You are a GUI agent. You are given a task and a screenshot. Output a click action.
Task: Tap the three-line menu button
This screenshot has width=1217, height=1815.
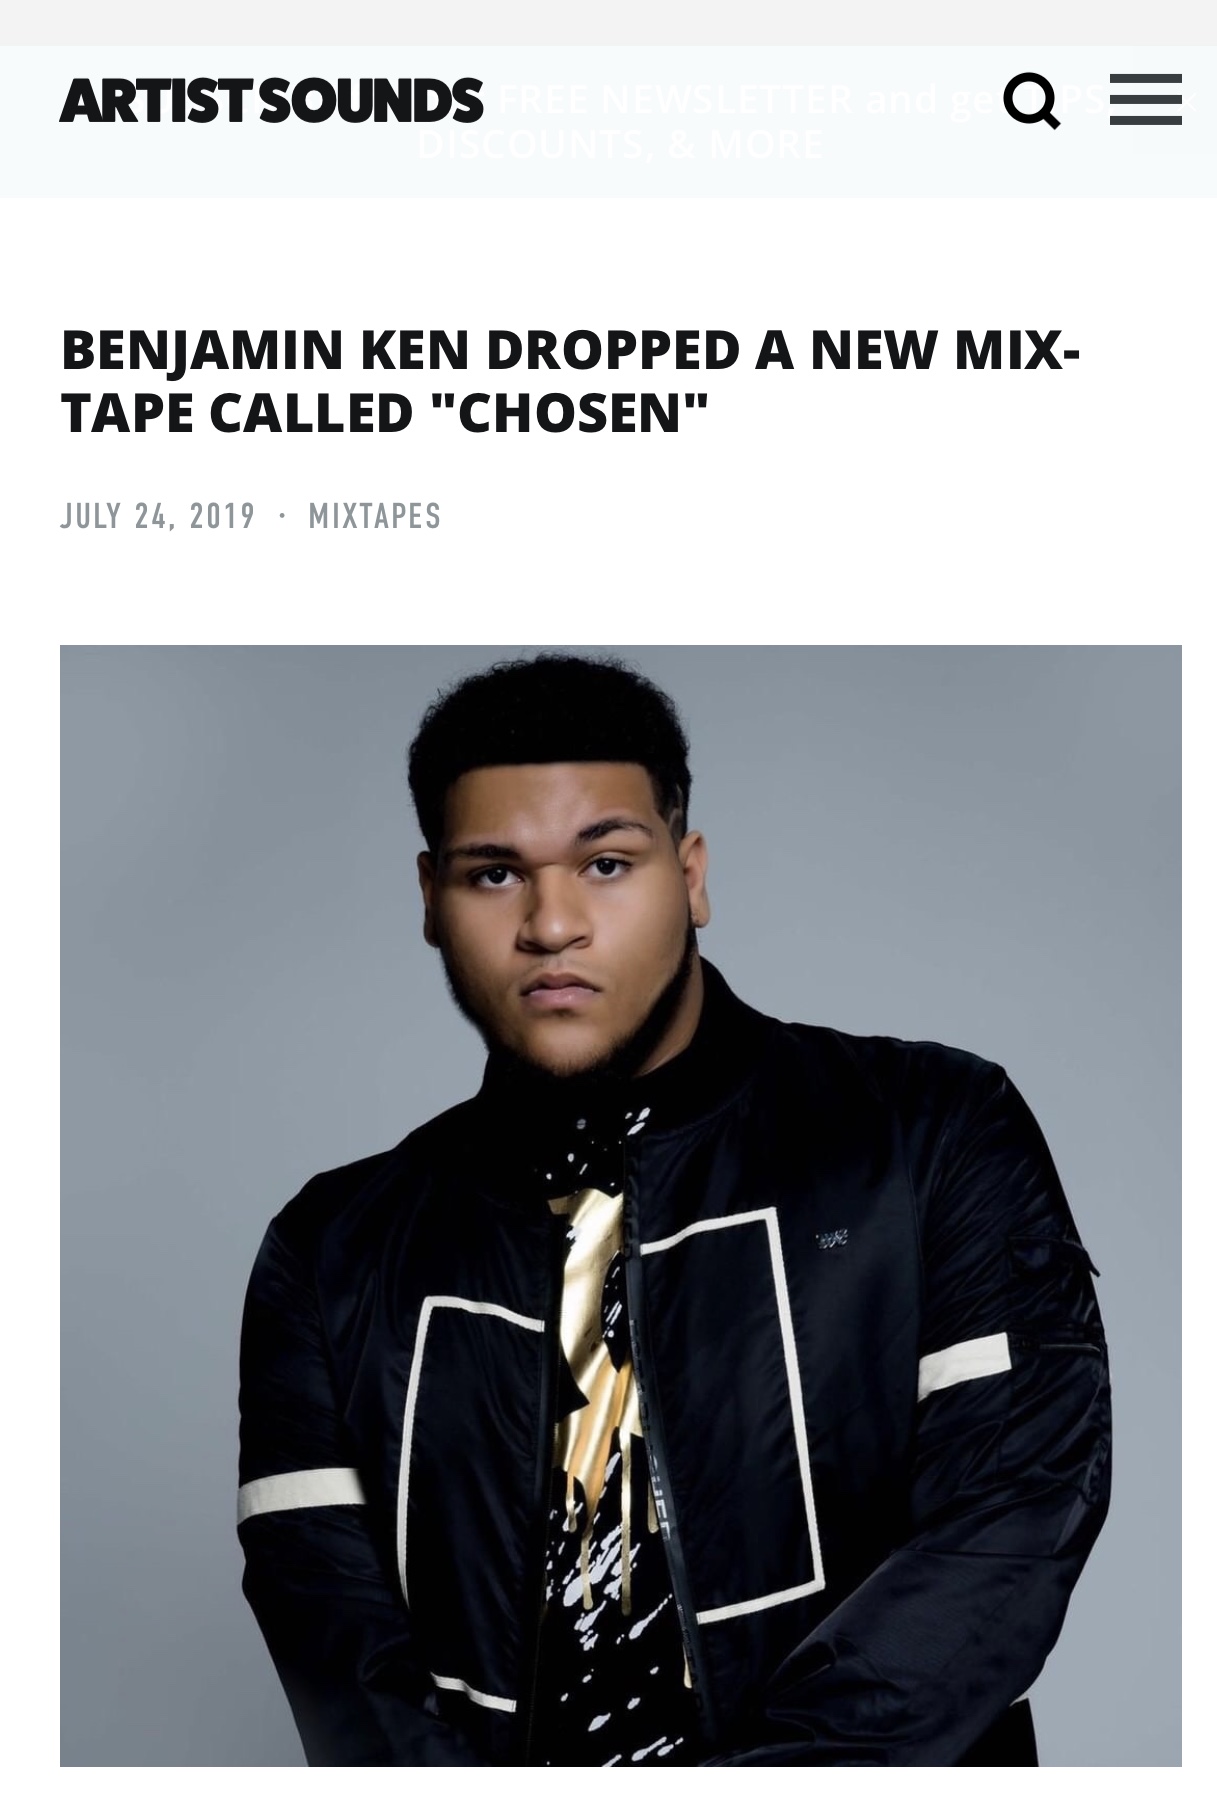(1146, 100)
